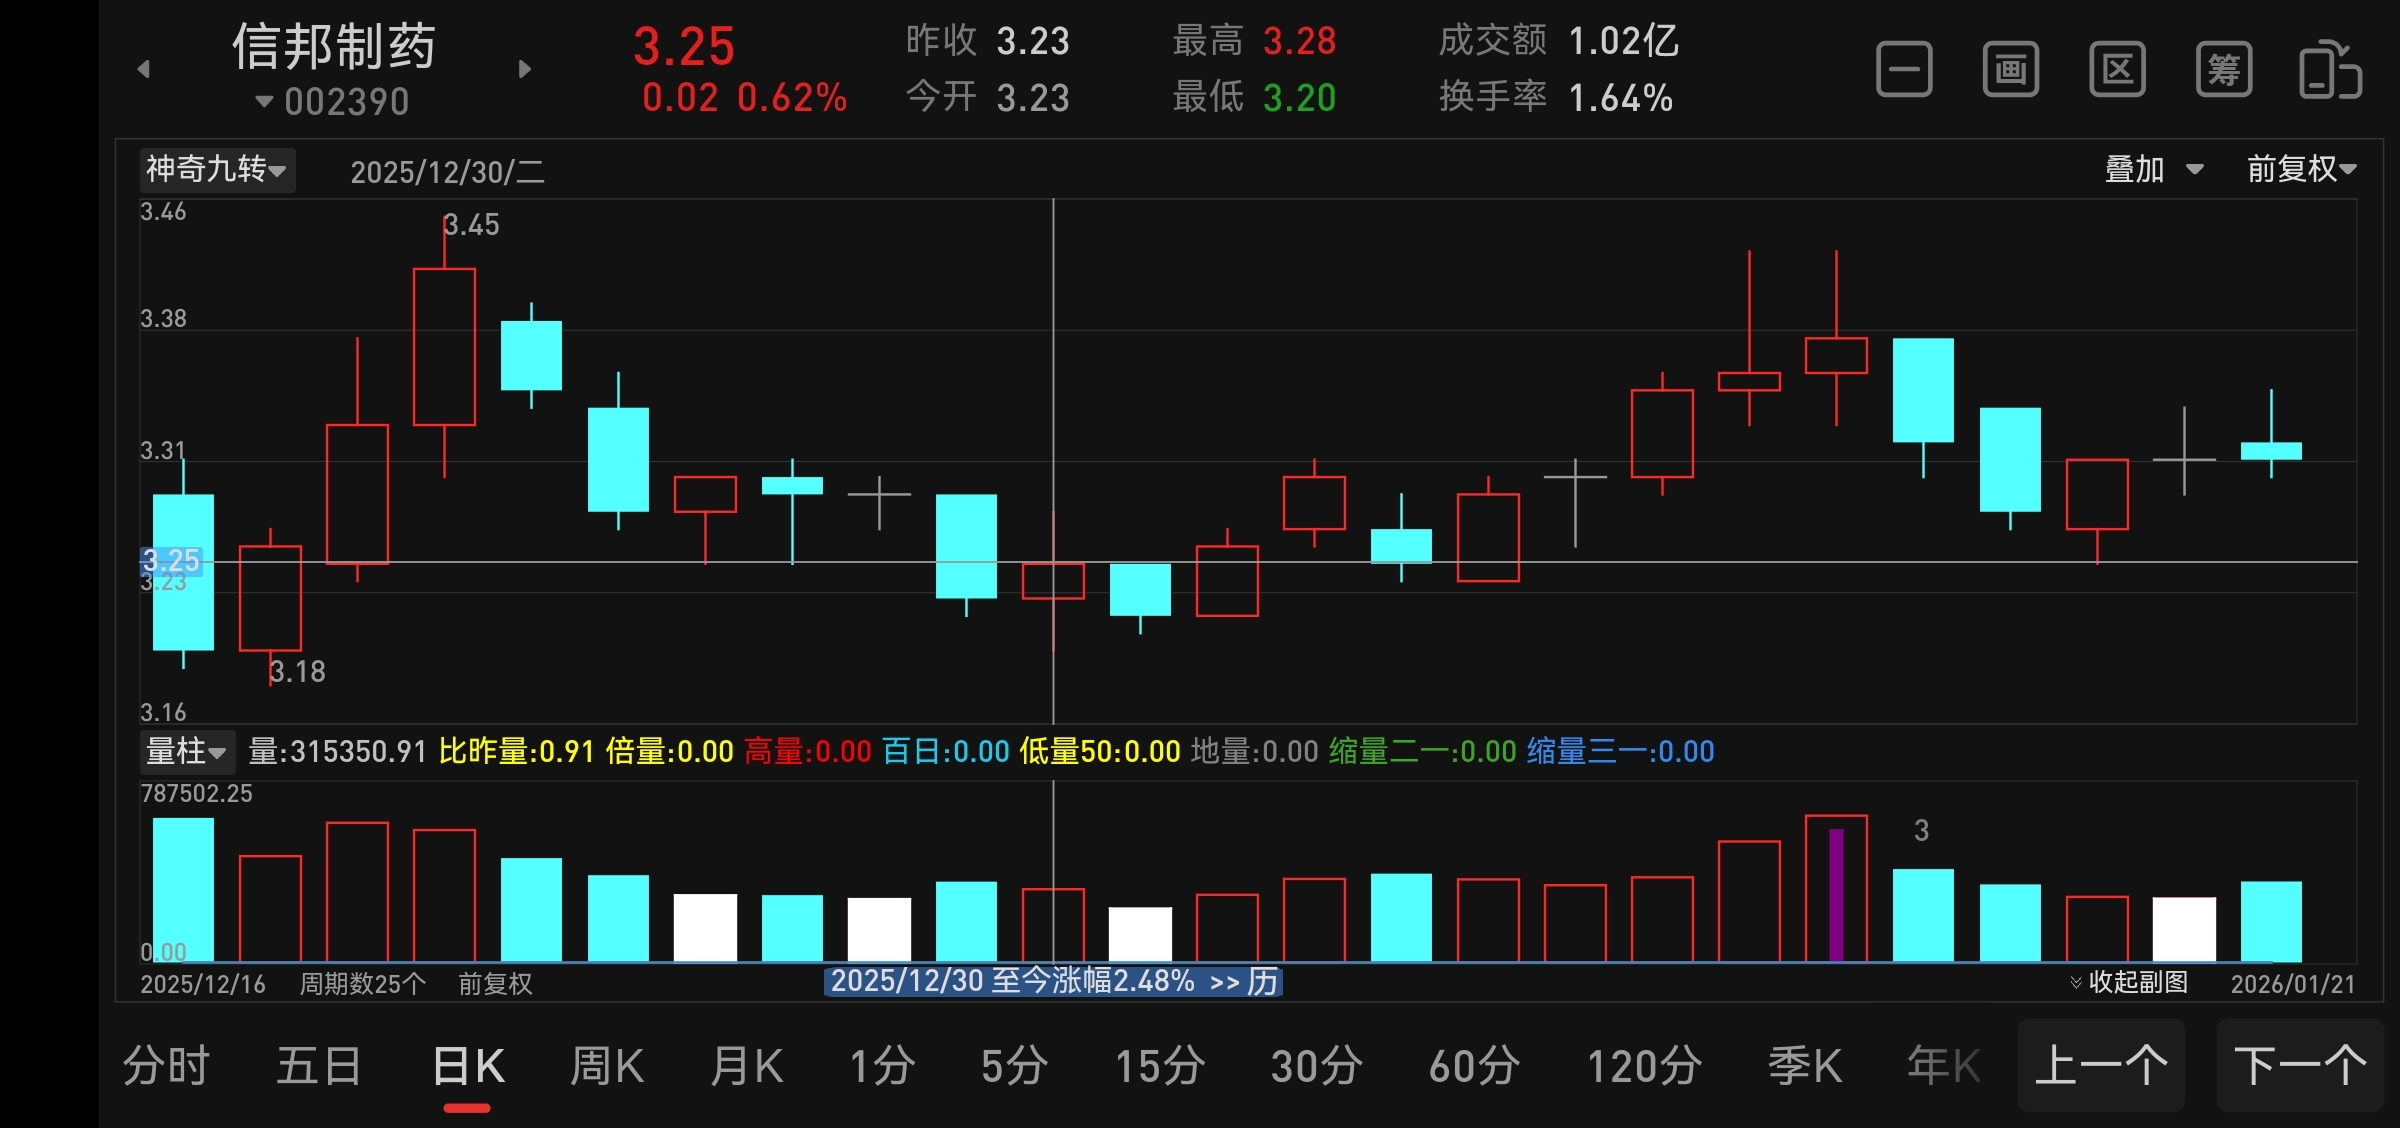Click the 历 history icon after 涨幅2.48%
This screenshot has width=2400, height=1128.
pyautogui.click(x=1262, y=982)
